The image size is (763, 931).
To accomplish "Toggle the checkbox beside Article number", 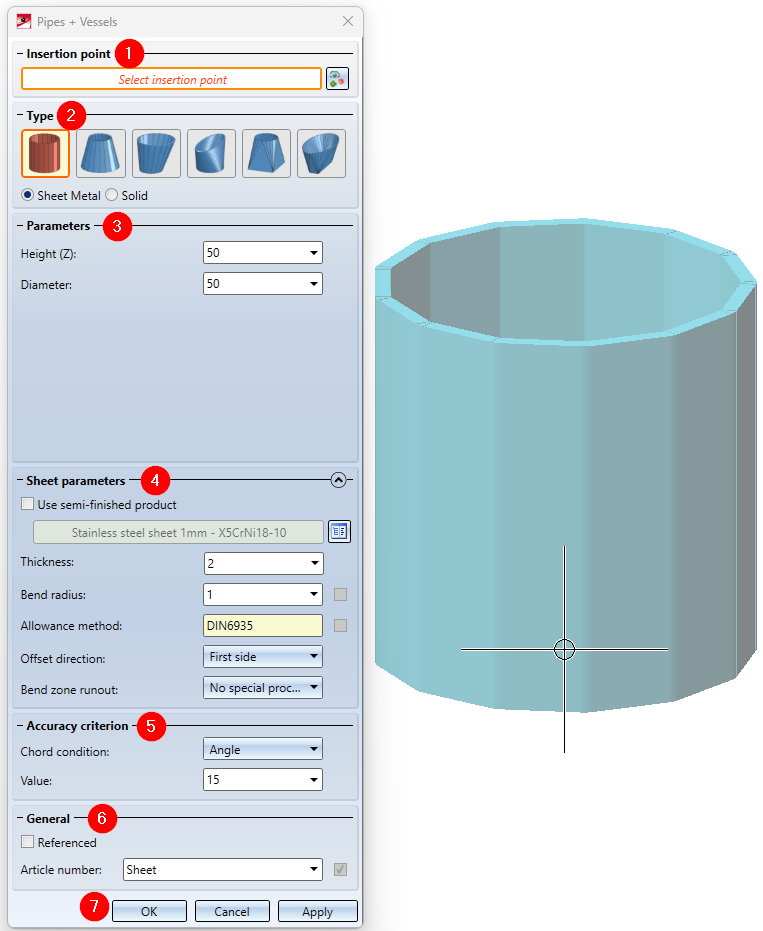I will pos(340,869).
